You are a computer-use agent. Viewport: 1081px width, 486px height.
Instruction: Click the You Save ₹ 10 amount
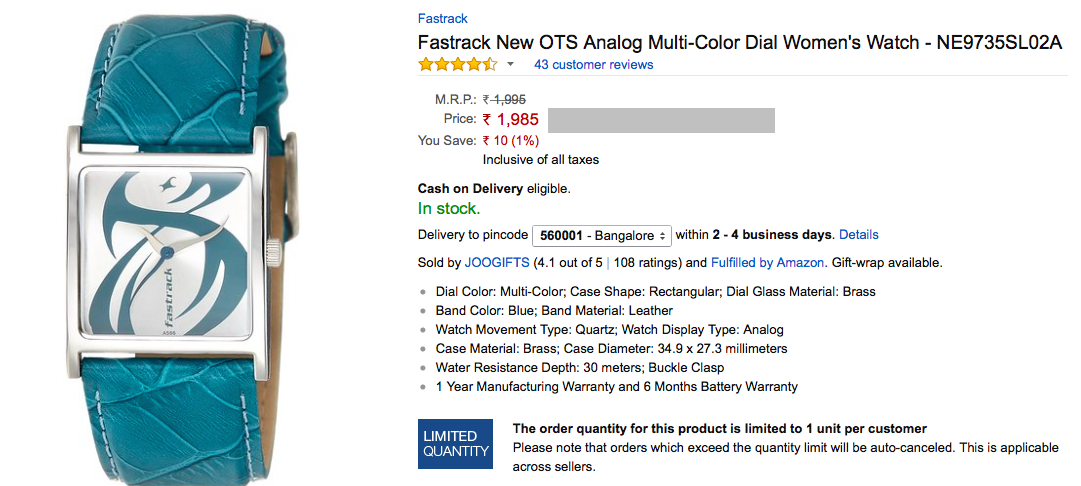[x=510, y=141]
